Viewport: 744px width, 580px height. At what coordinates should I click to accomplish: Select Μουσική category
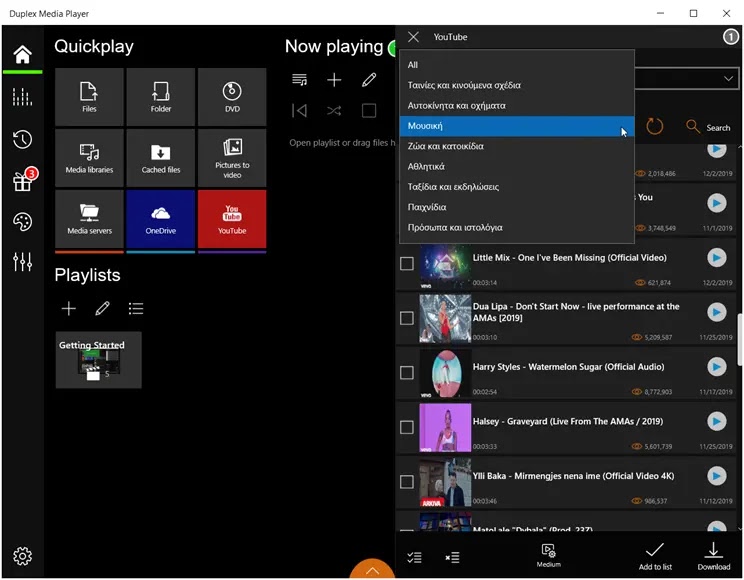tap(517, 126)
